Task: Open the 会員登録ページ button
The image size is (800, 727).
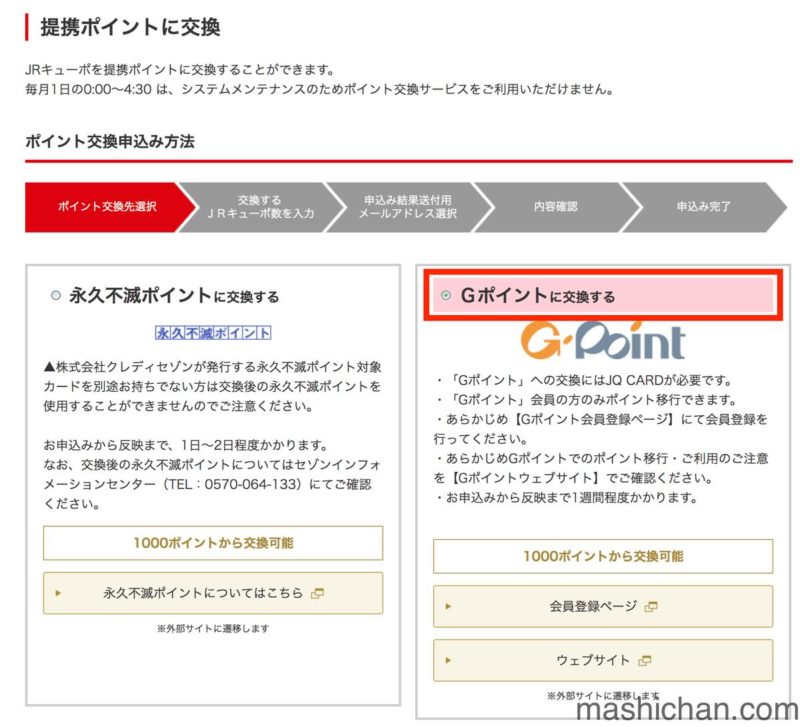Action: click(x=603, y=606)
